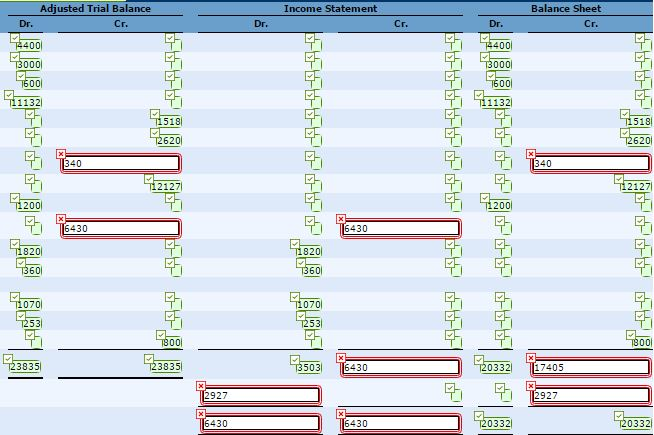The image size is (654, 435).
Task: Select the 800 value in Balance Sheet Cr.
Action: tap(642, 342)
